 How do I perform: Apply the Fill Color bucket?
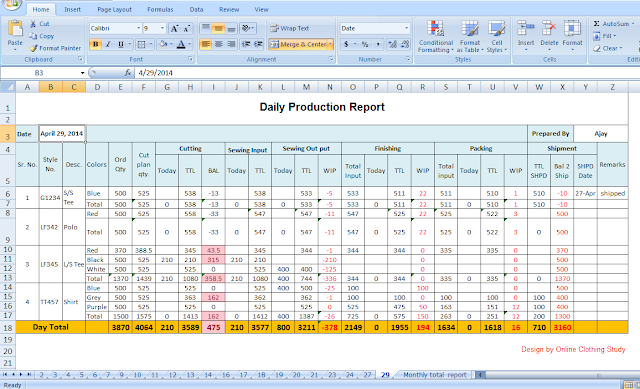point(163,44)
